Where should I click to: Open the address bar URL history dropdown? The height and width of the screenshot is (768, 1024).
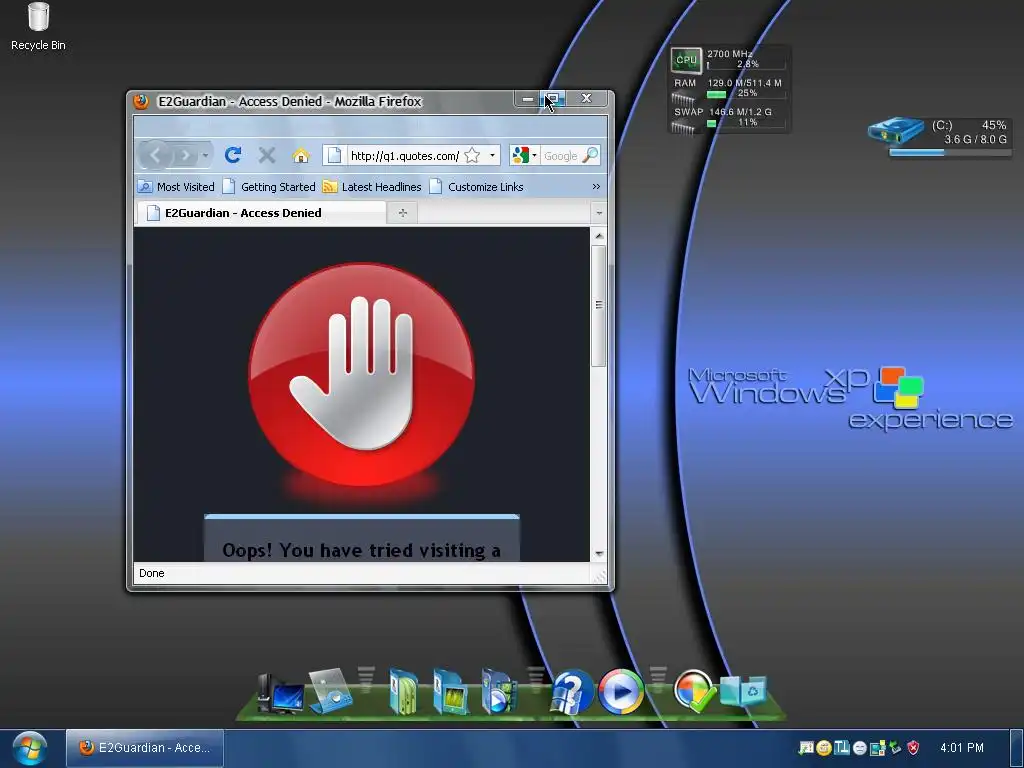pyautogui.click(x=492, y=155)
